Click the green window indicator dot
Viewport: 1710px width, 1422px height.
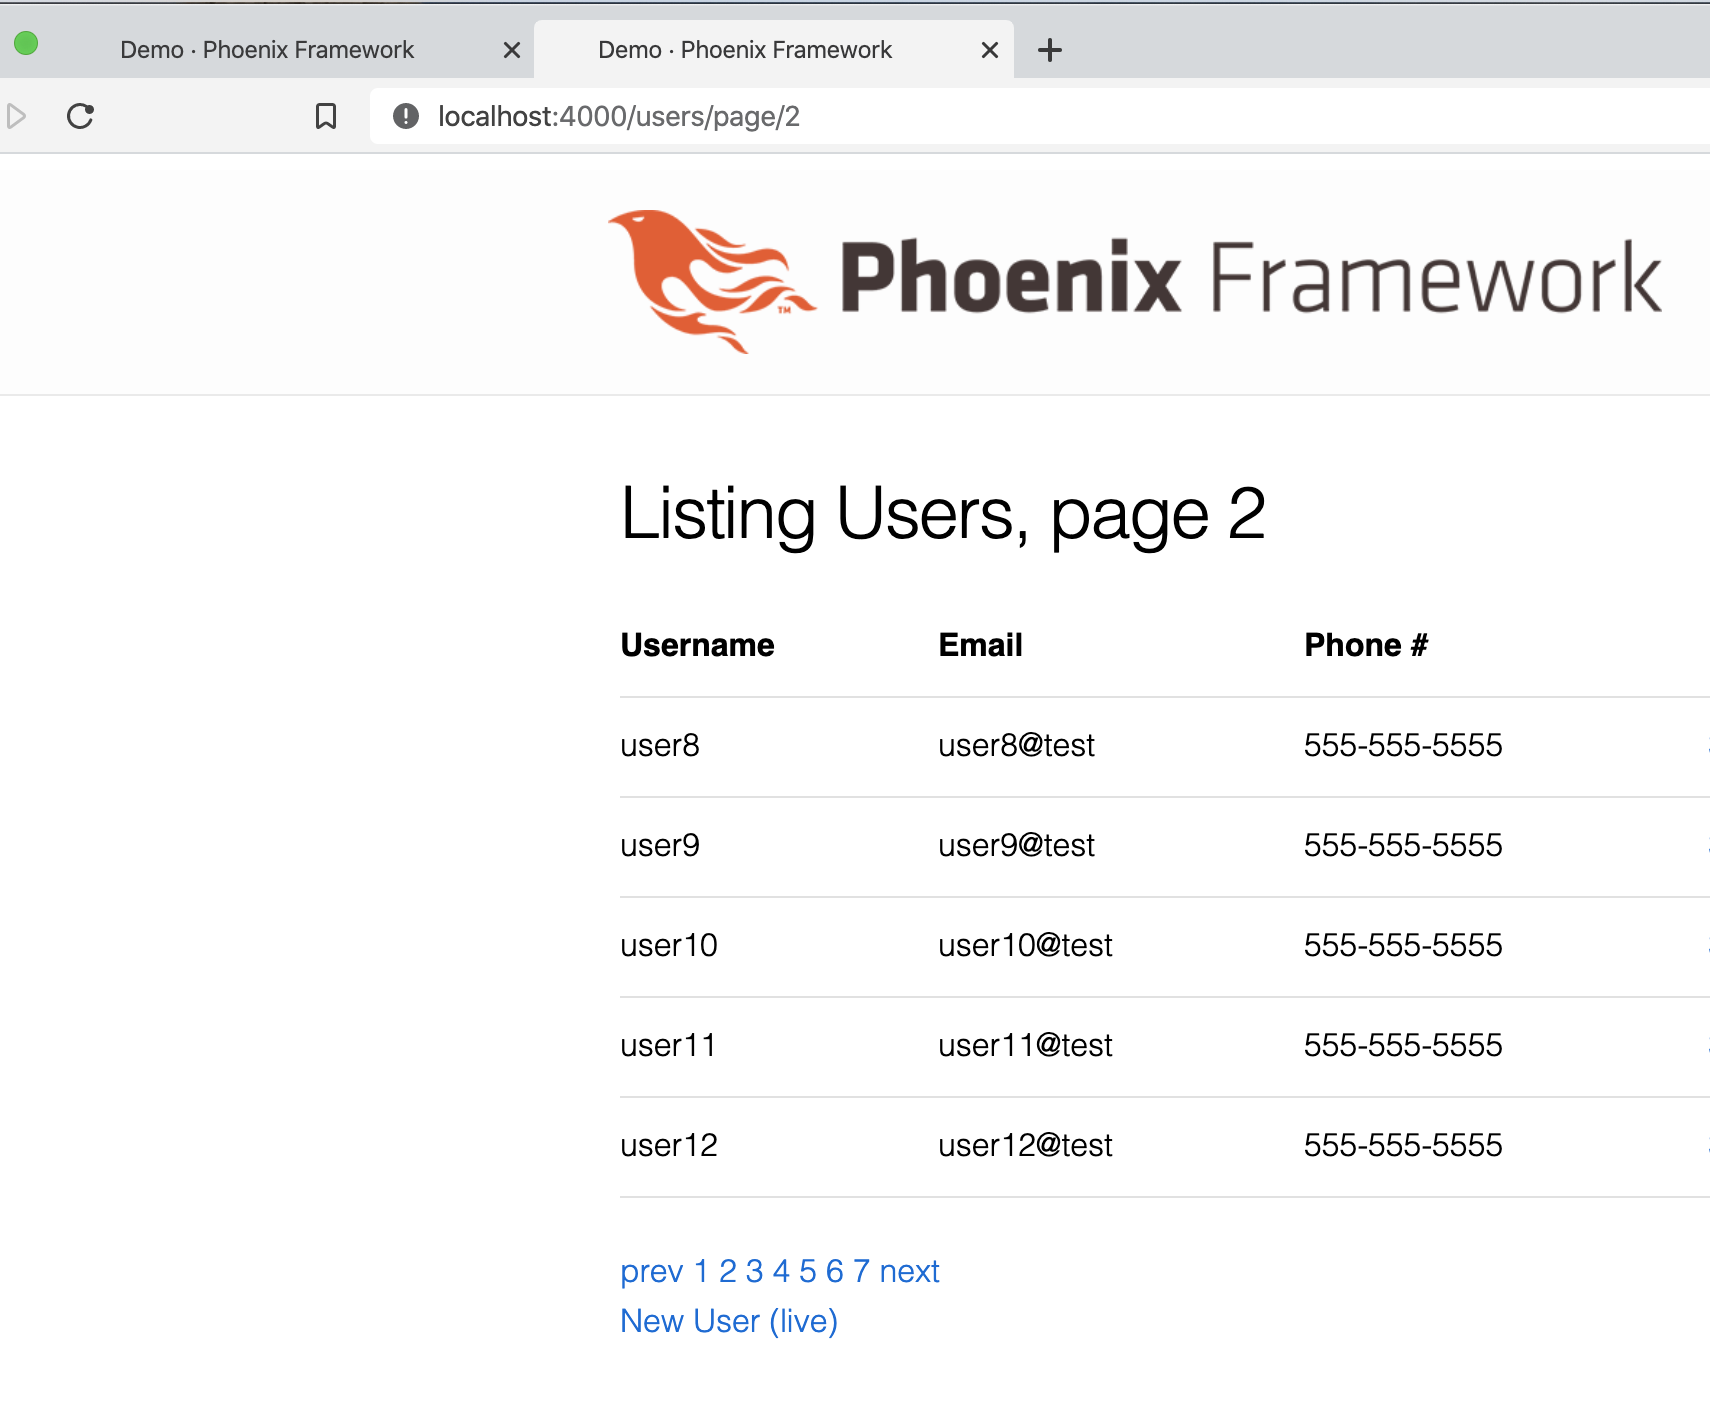coord(27,43)
